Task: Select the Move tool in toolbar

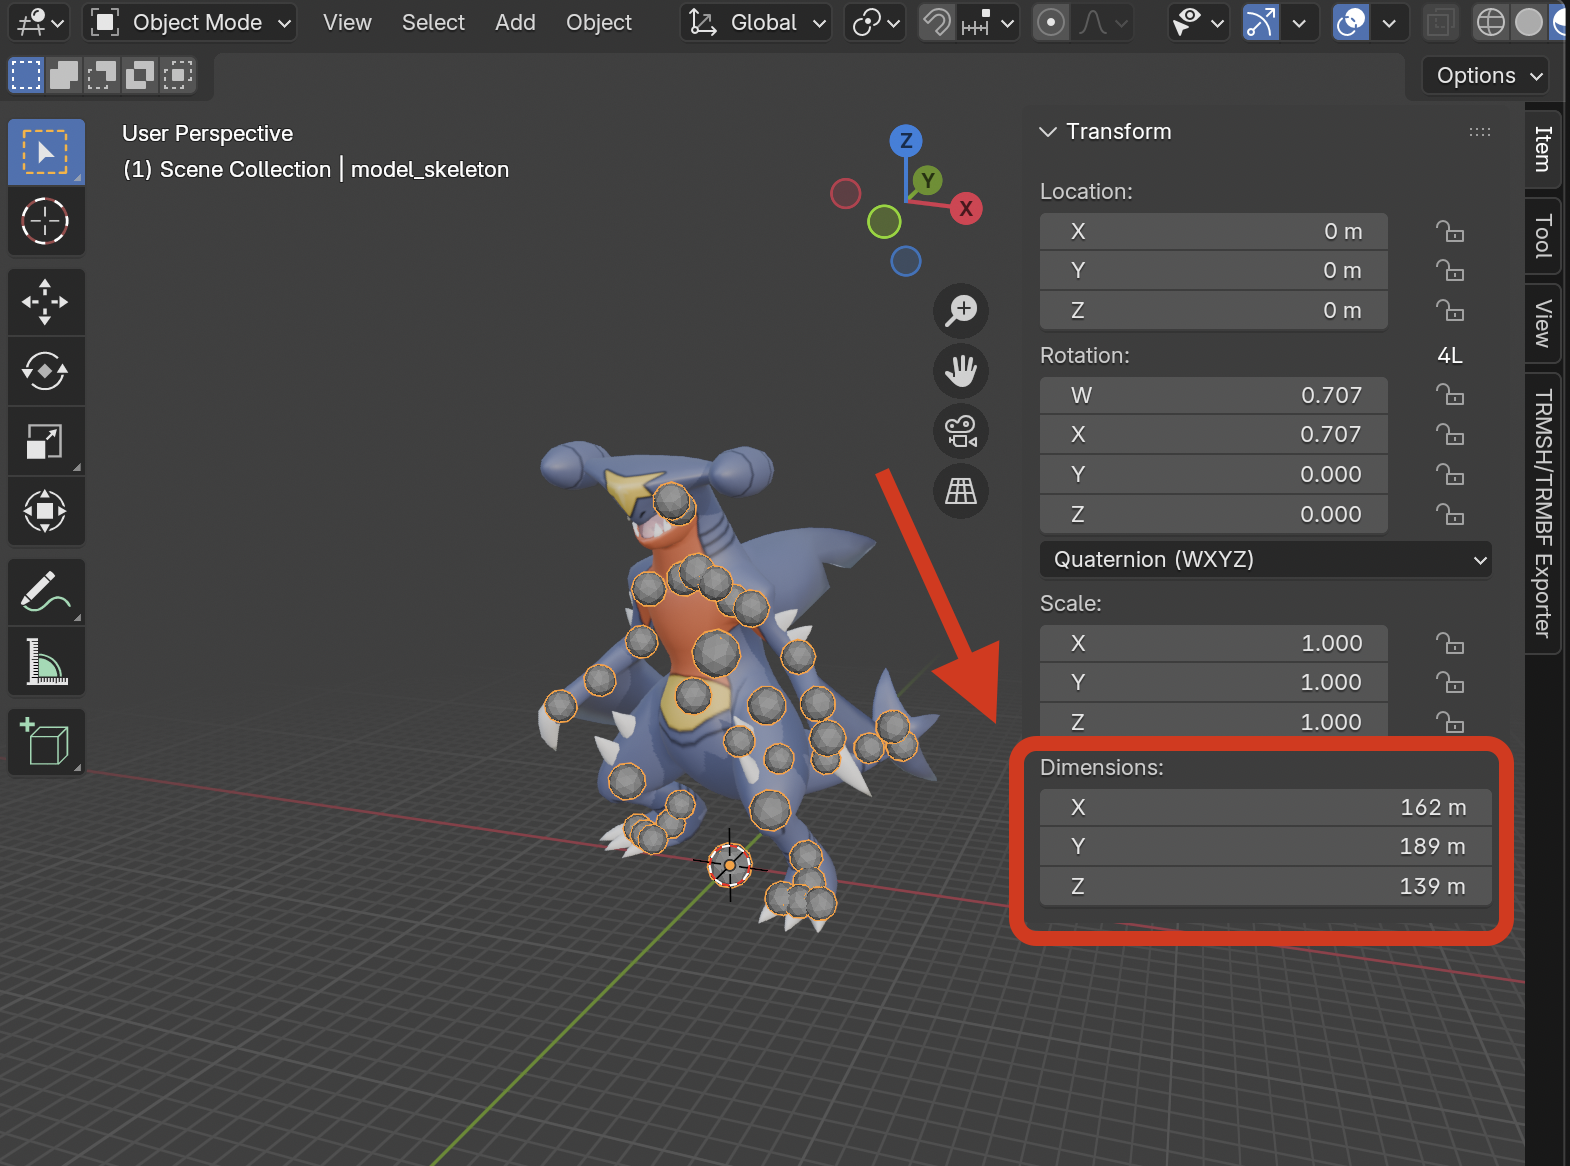Action: 46,302
